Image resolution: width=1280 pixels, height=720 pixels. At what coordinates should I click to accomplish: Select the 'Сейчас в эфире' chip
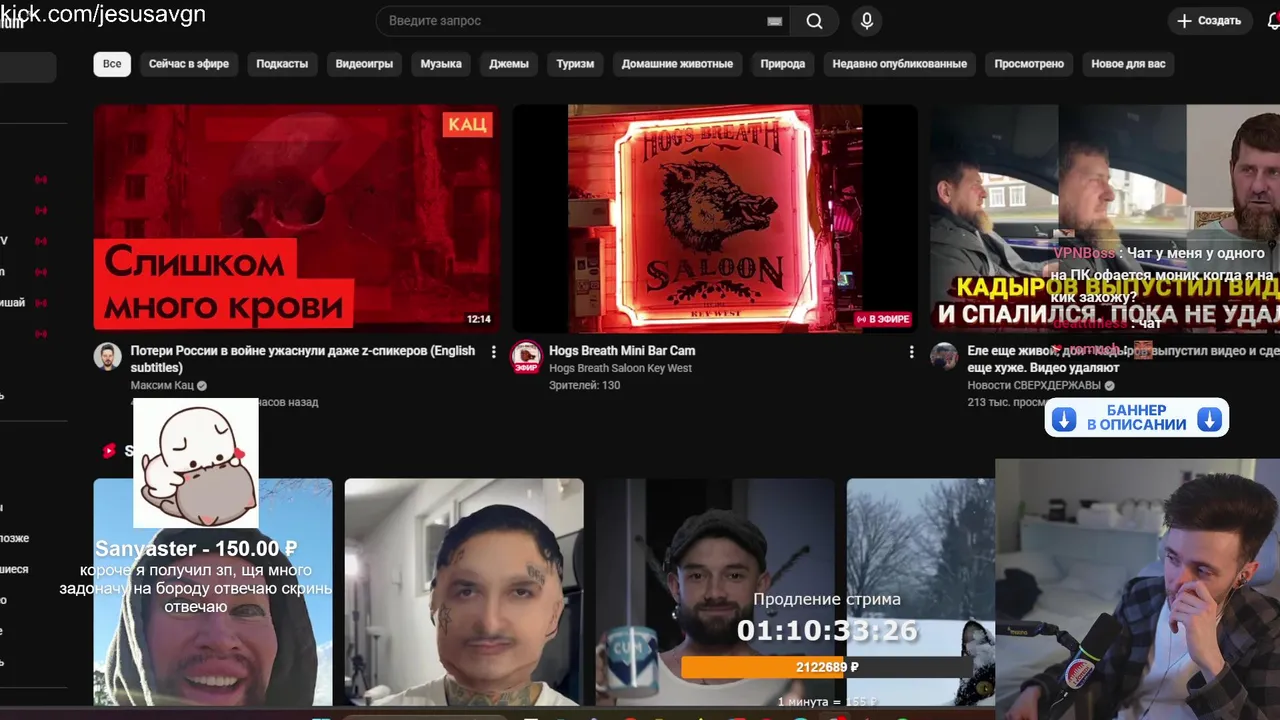(x=189, y=64)
